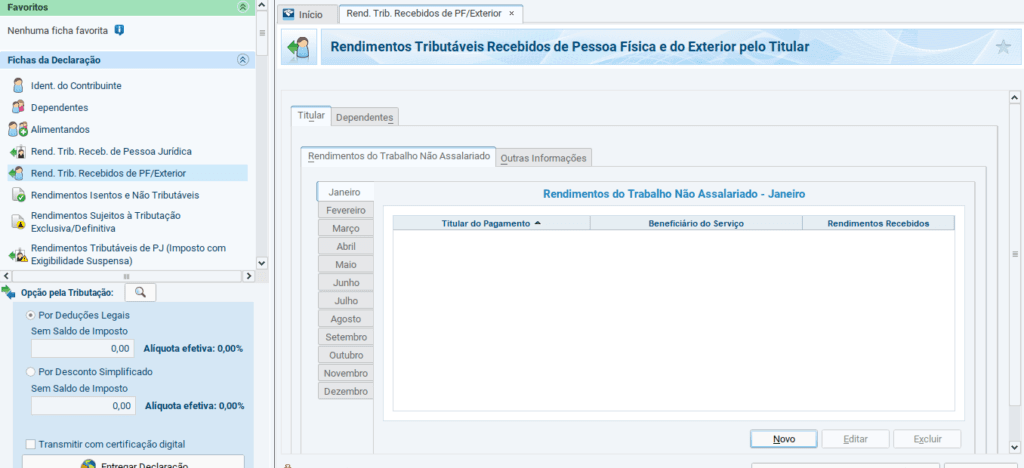Click the Dependentes icon in sidebar
This screenshot has width=1024, height=468.
[x=17, y=107]
